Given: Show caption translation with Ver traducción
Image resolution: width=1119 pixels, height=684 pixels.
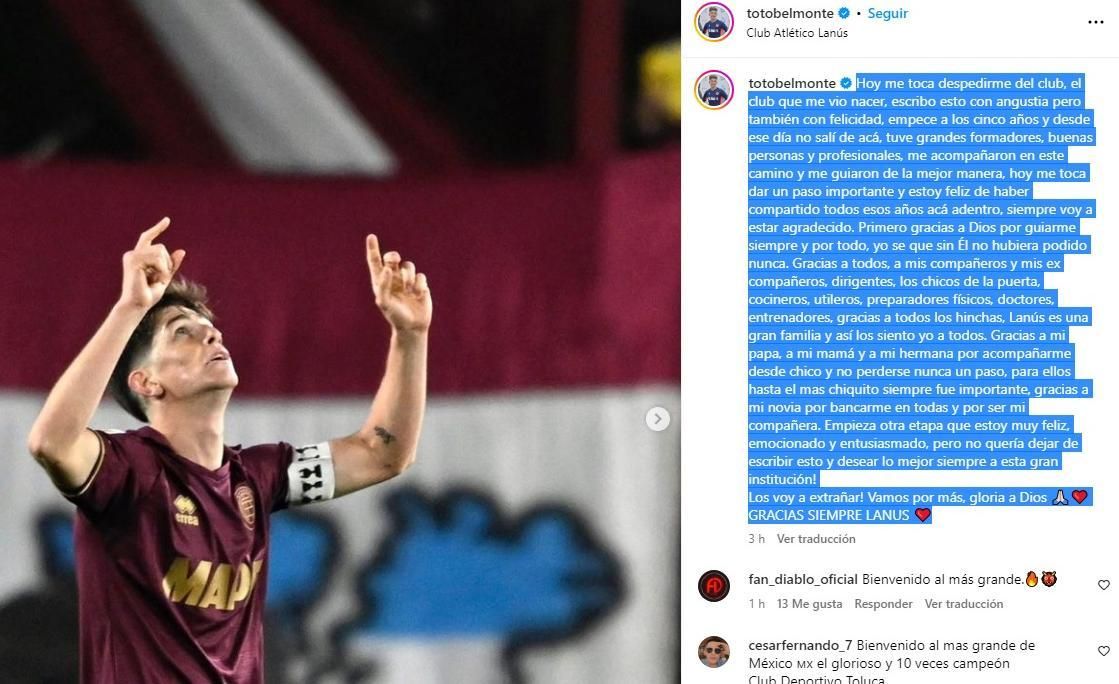Looking at the screenshot, I should pos(816,538).
